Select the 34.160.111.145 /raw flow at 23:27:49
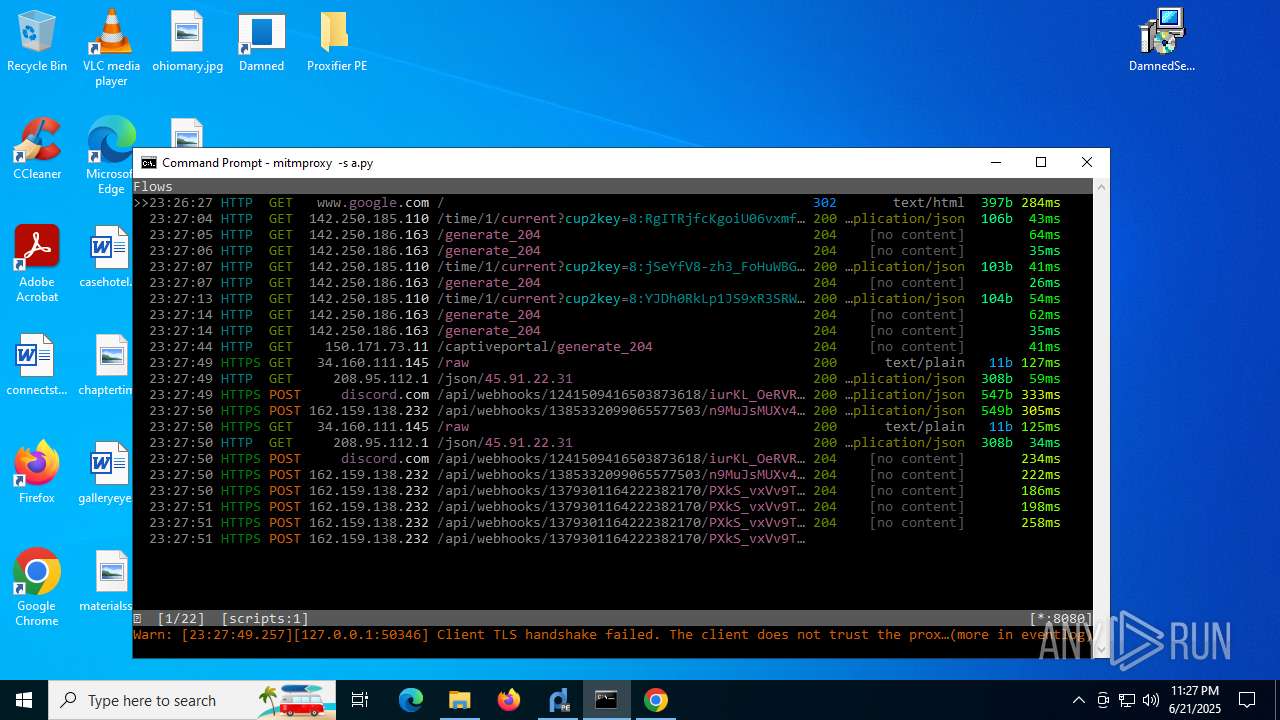This screenshot has height=720, width=1280. tap(612, 363)
